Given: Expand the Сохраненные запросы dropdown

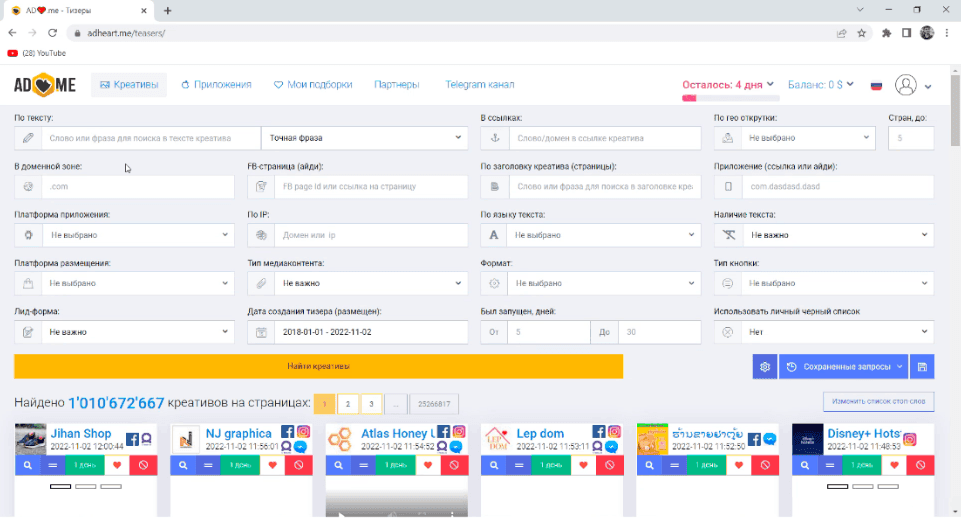Looking at the screenshot, I should [843, 367].
